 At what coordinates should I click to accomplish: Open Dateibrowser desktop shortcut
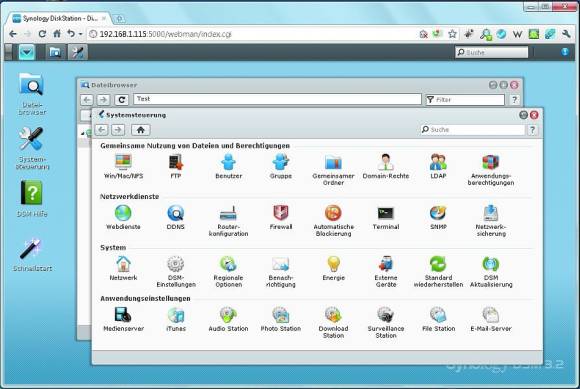click(32, 94)
